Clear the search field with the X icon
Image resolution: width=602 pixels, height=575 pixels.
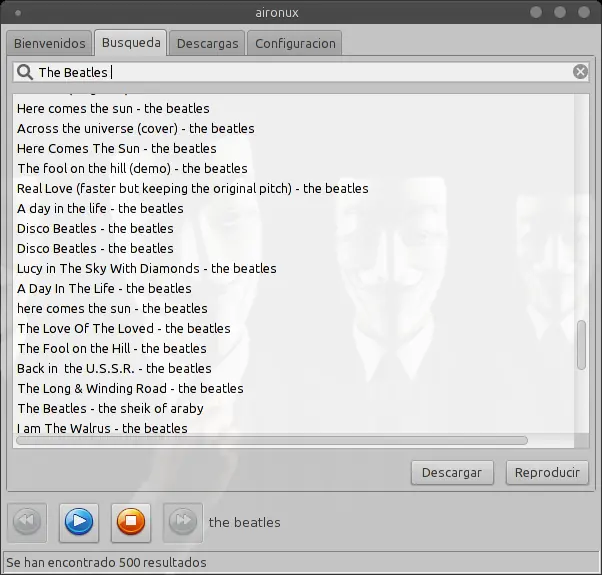point(580,72)
